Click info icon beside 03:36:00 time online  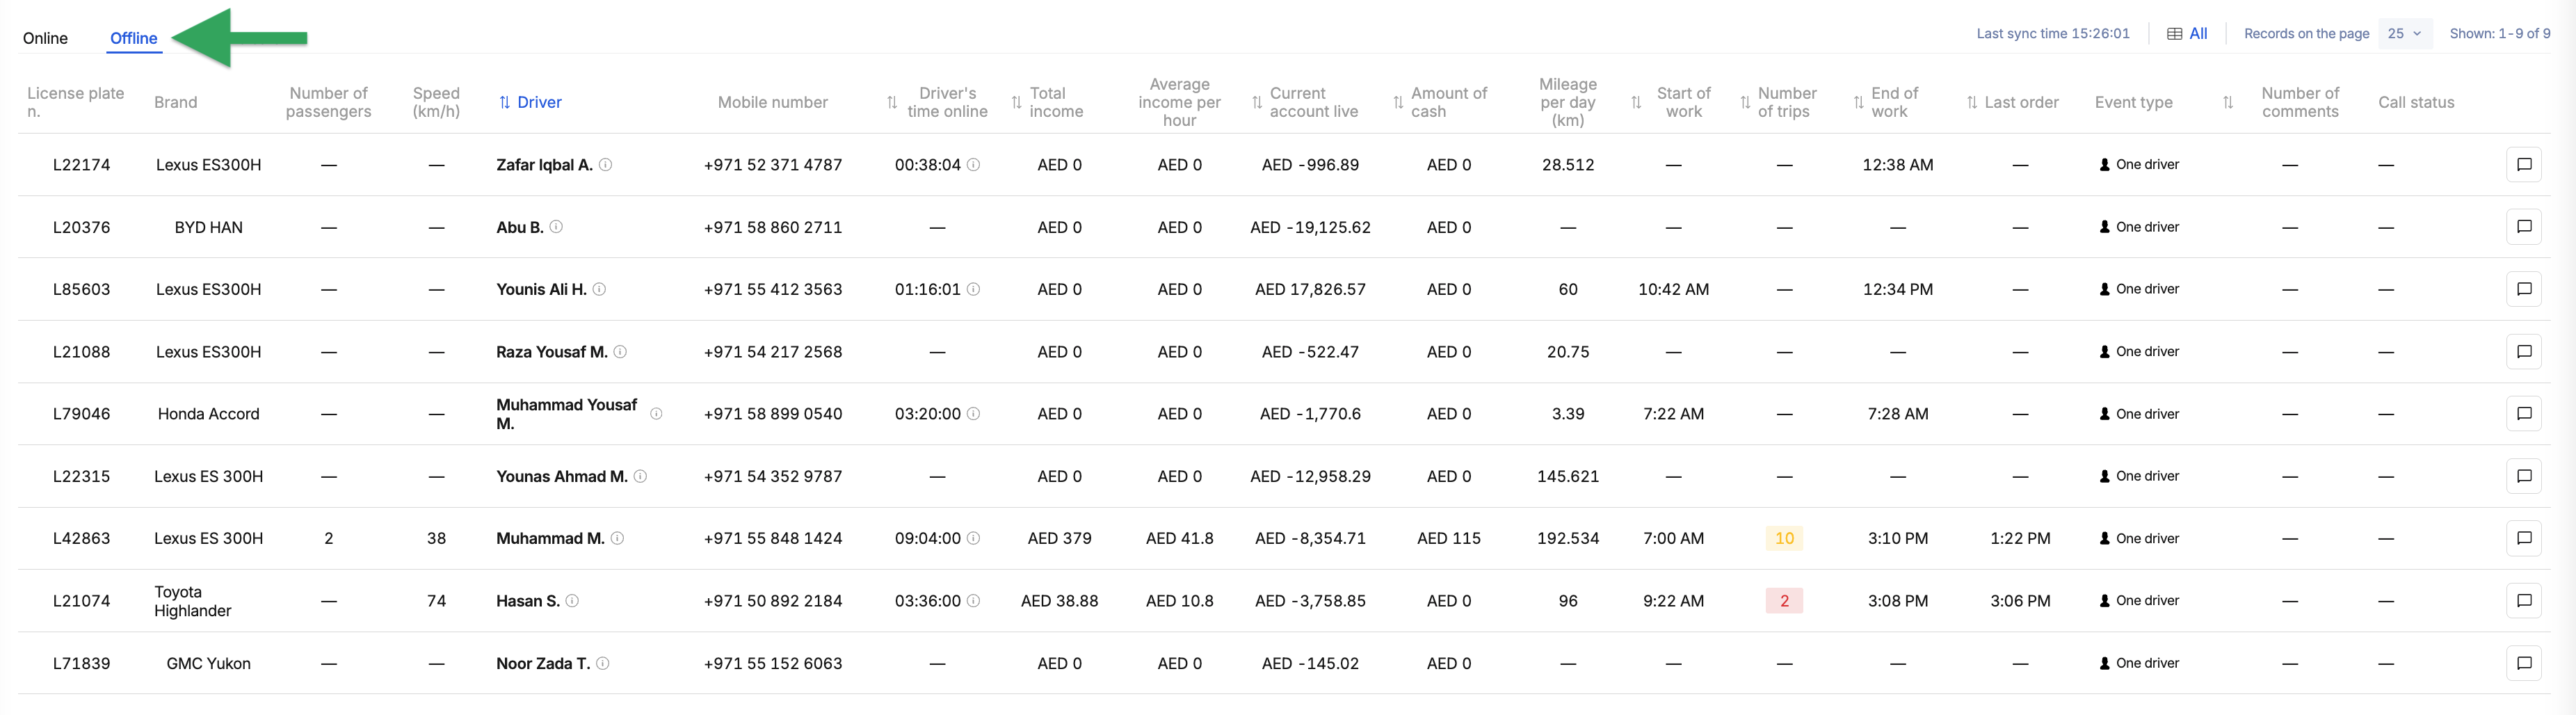click(974, 601)
